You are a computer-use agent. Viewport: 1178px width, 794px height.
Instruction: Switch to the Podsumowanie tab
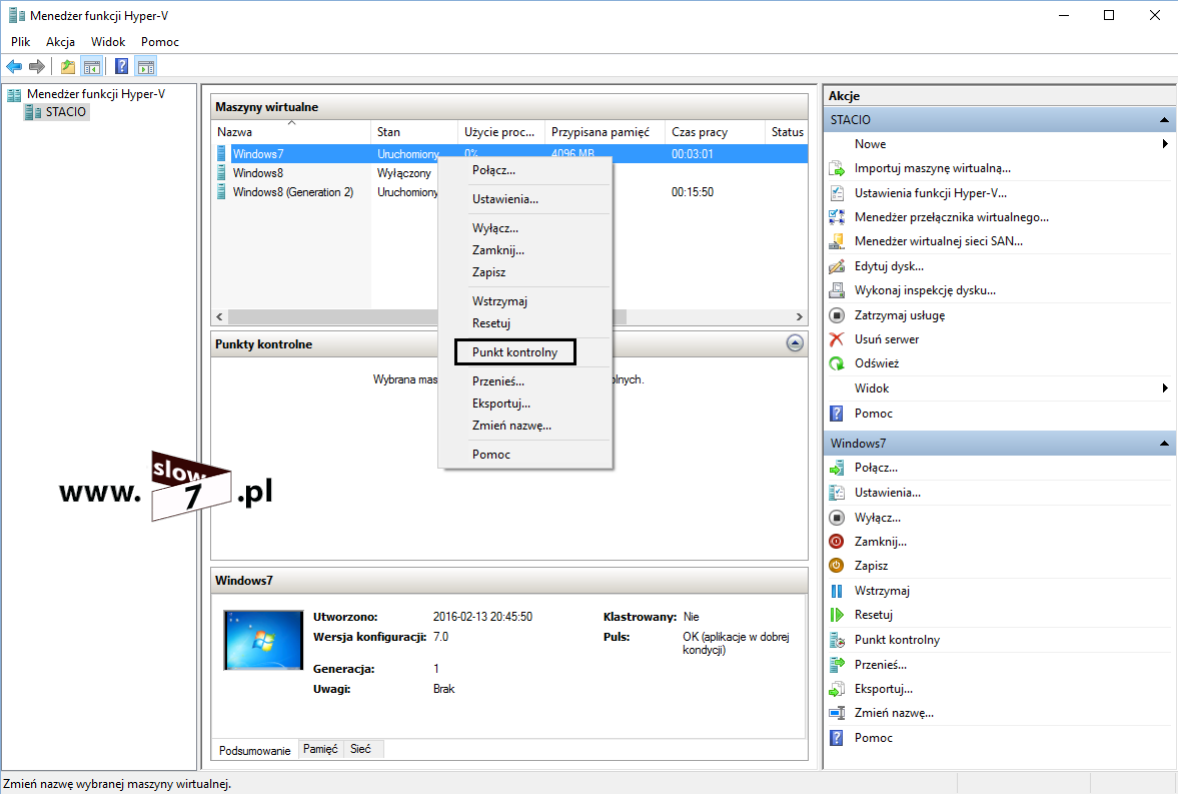[x=255, y=750]
